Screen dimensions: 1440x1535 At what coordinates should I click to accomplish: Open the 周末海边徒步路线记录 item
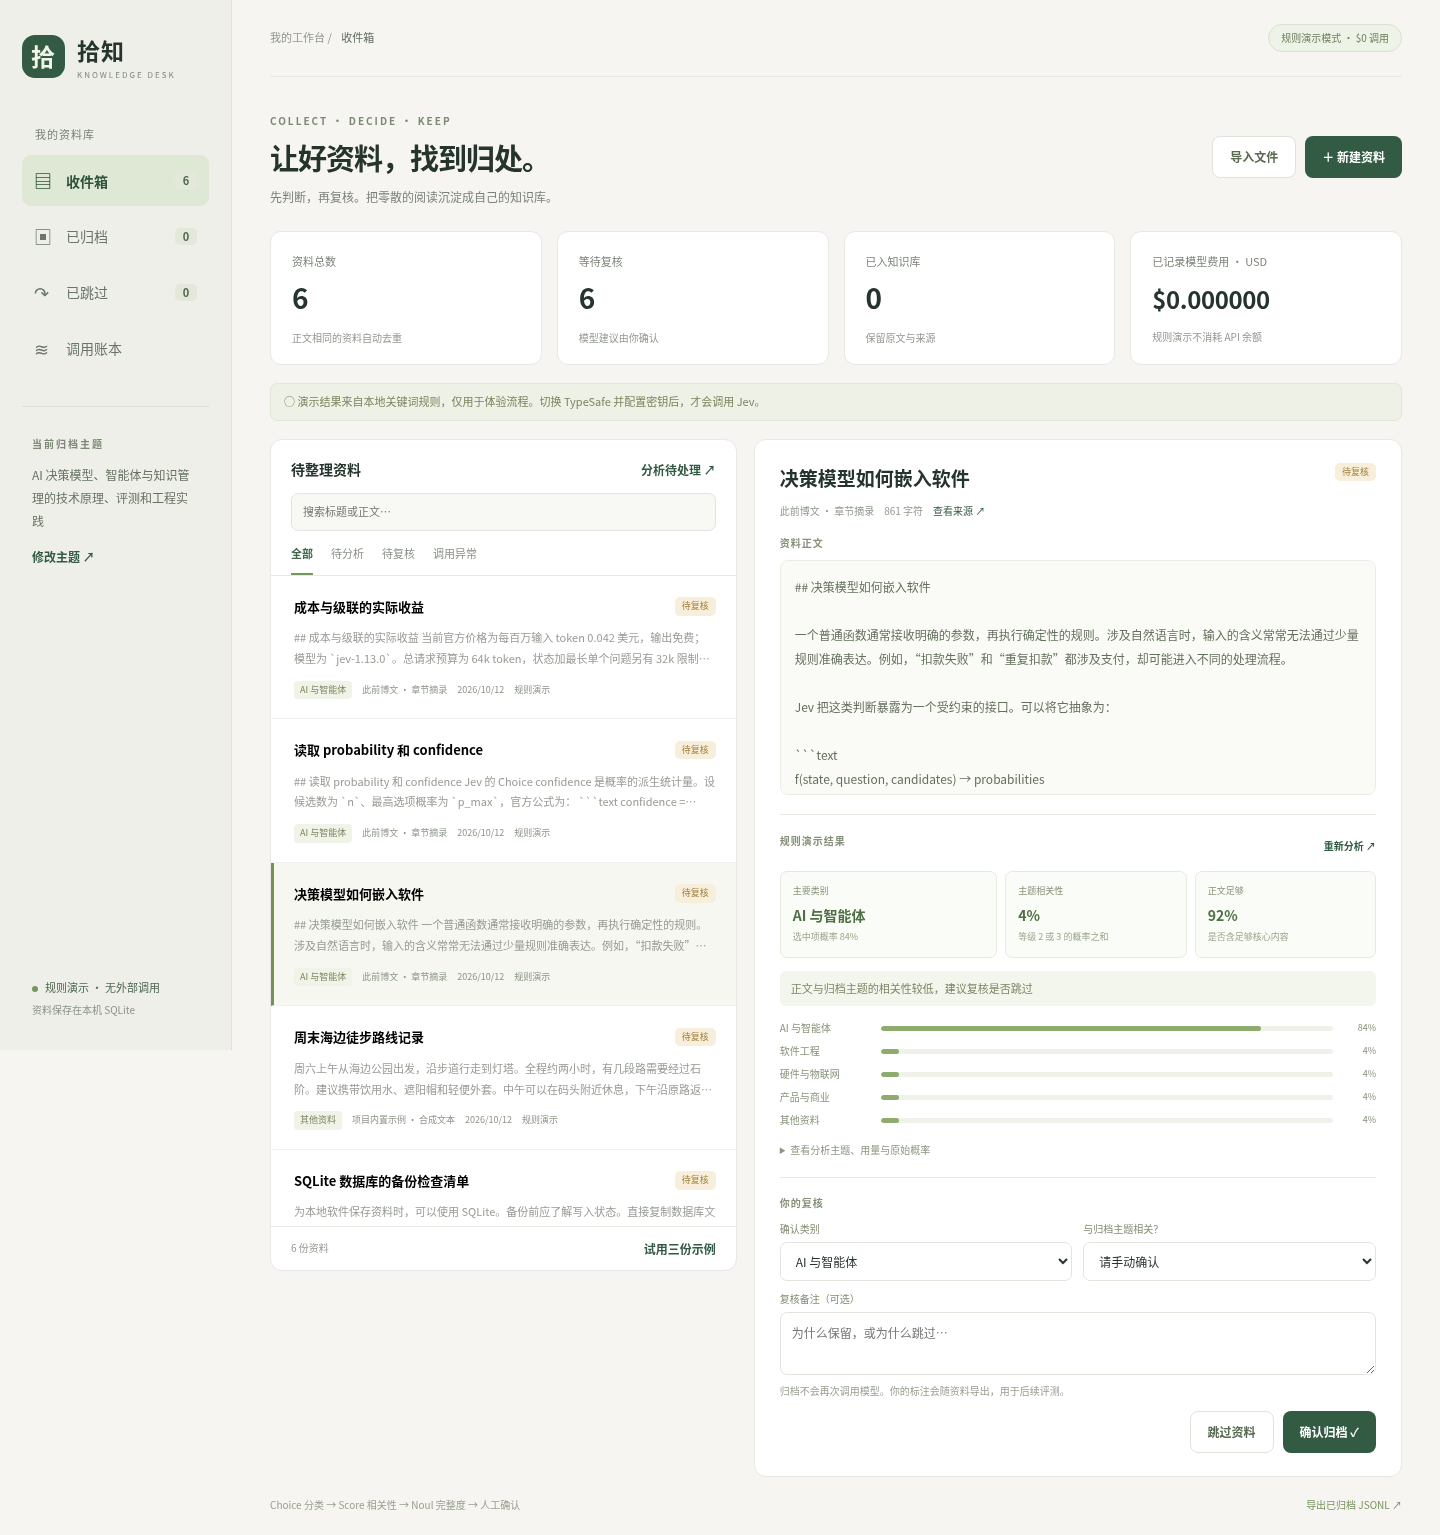click(503, 1078)
